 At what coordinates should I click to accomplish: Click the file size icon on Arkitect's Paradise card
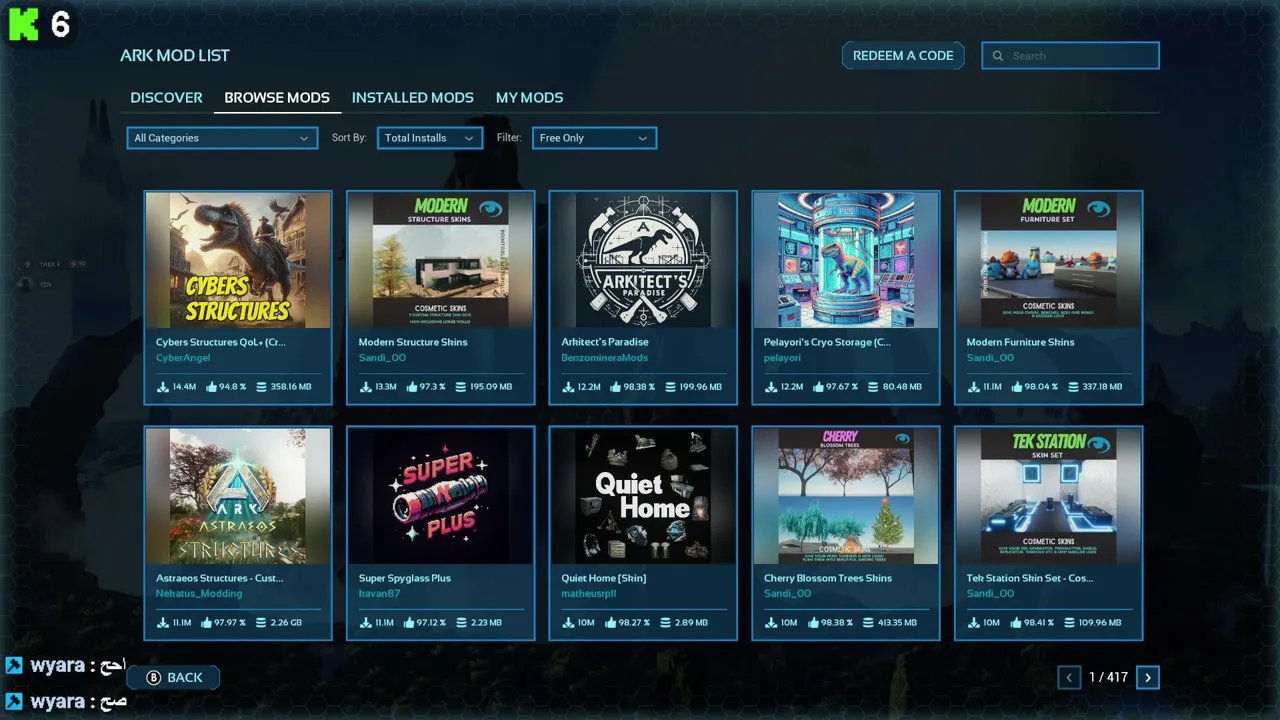669,387
